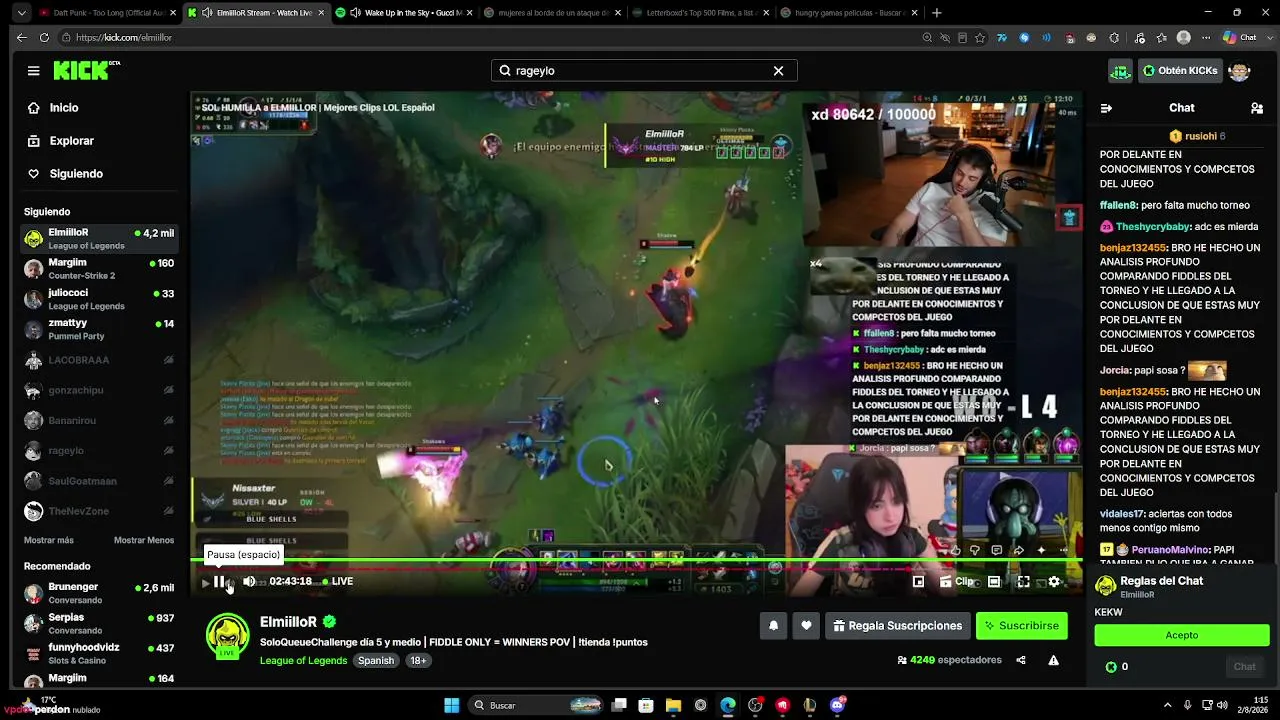This screenshot has width=1280, height=720.
Task: Open Discord from the taskbar
Action: click(x=837, y=705)
